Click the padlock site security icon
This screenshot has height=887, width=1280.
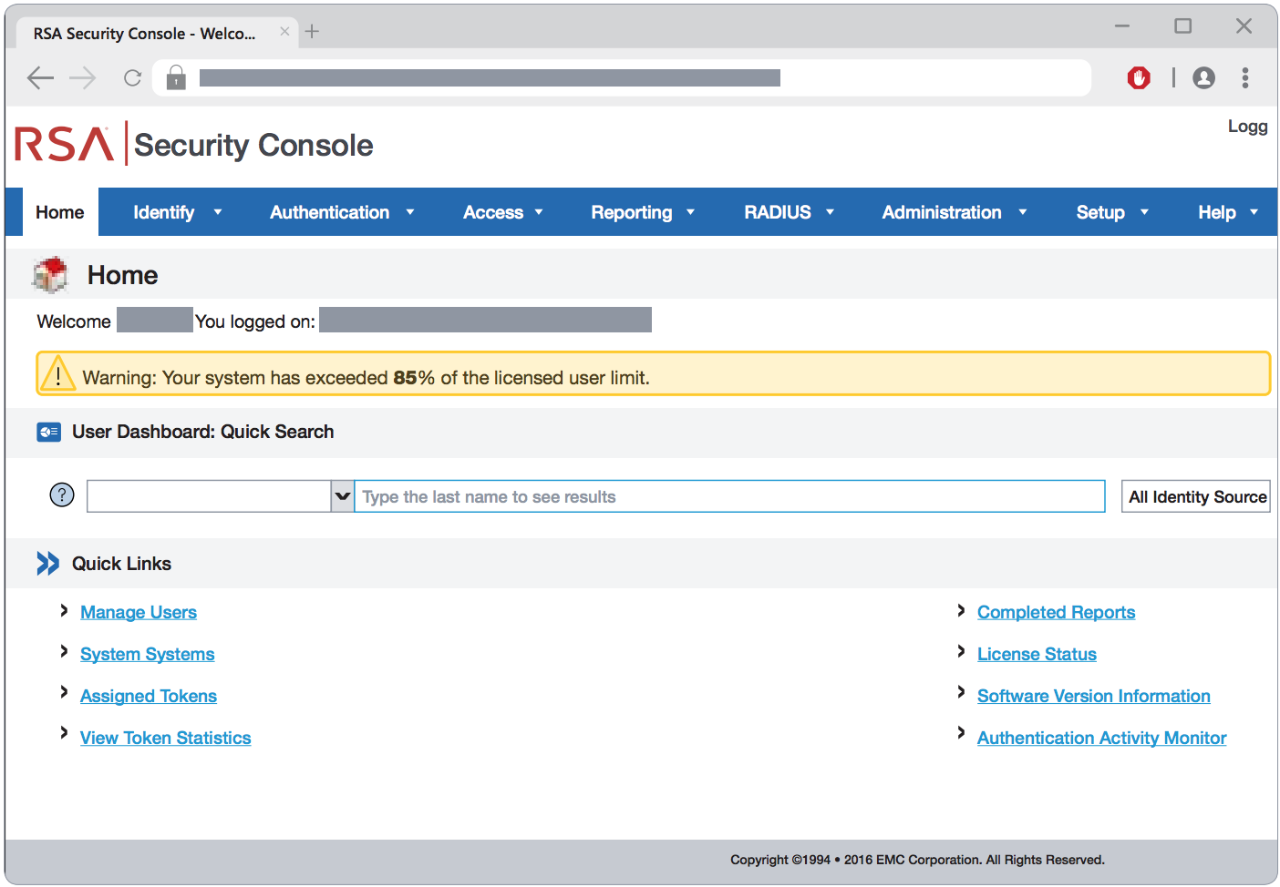pyautogui.click(x=176, y=78)
